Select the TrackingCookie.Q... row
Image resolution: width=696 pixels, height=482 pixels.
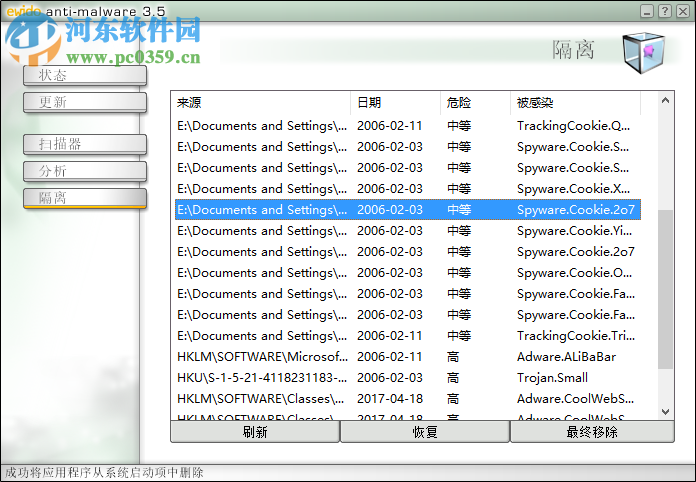407,126
